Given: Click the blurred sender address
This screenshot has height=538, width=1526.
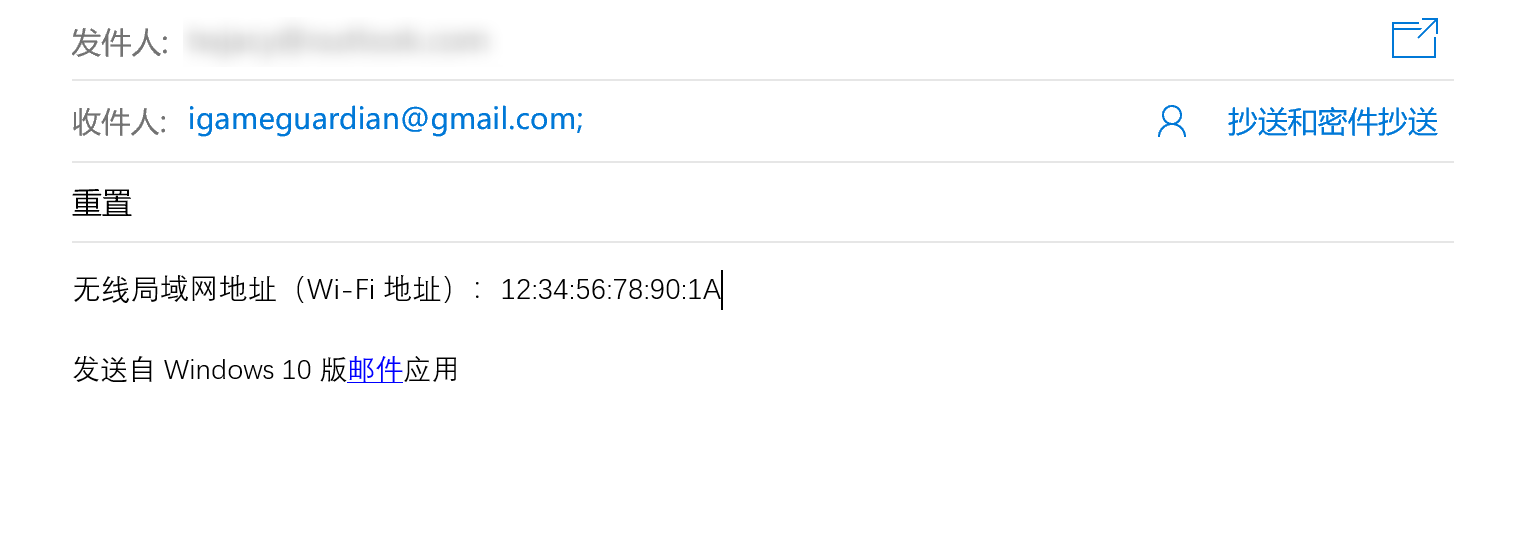Looking at the screenshot, I should tap(338, 42).
